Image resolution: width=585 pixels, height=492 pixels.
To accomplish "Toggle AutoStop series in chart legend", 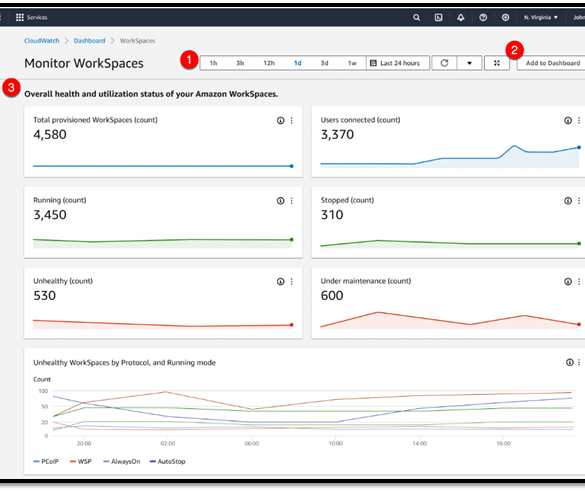I will tap(168, 461).
